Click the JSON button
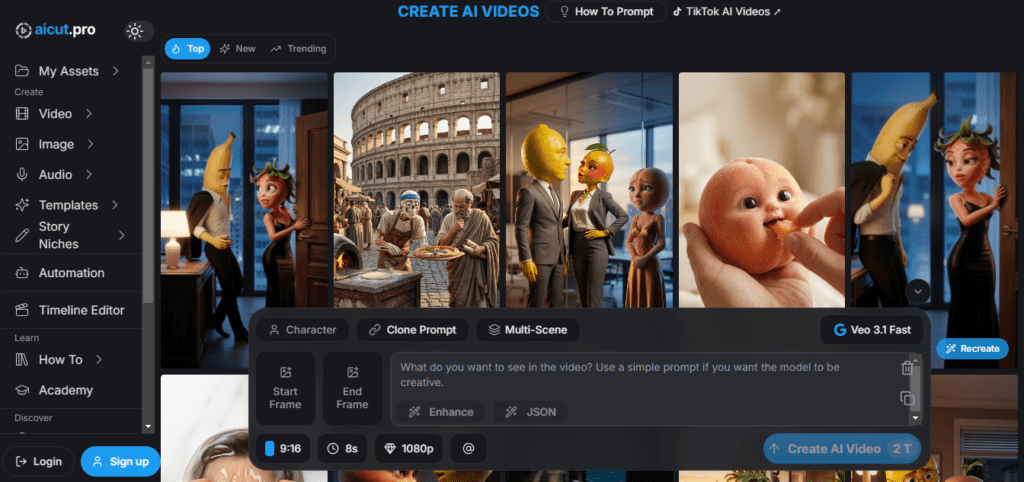This screenshot has width=1024, height=482. click(x=530, y=412)
